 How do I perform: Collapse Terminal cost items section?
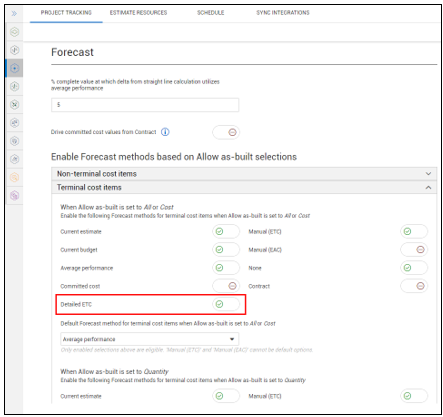(x=244, y=187)
